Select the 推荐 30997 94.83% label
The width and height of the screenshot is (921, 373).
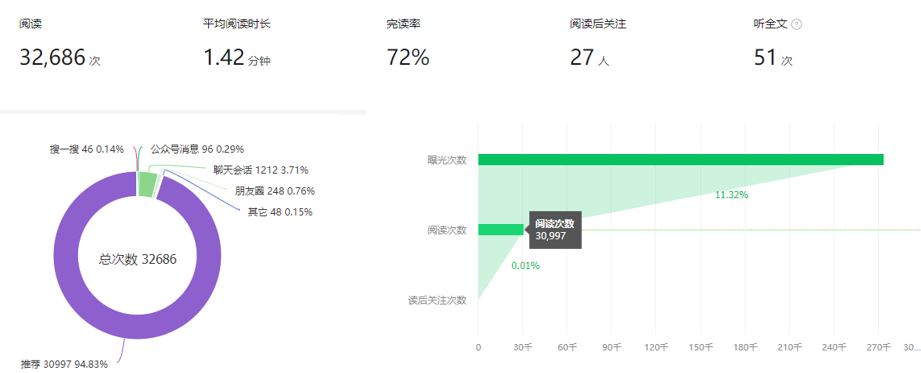[x=64, y=365]
